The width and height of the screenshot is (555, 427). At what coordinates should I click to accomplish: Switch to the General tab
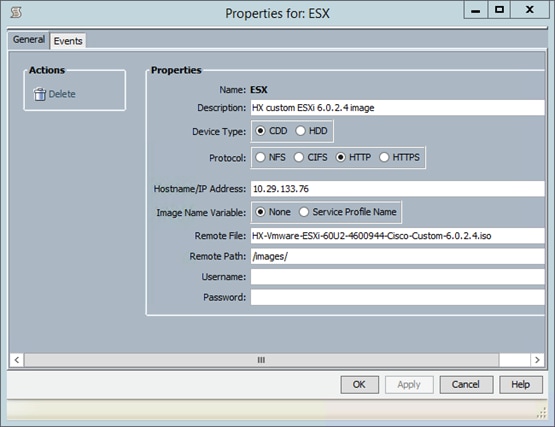pos(29,40)
